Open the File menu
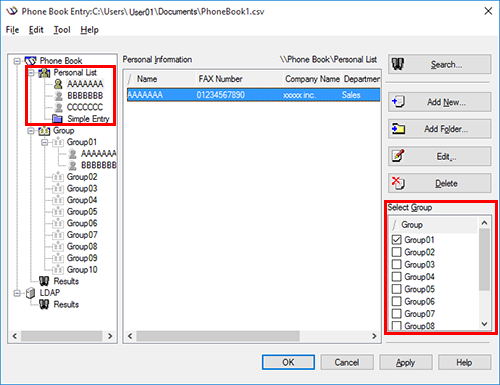 pyautogui.click(x=12, y=30)
